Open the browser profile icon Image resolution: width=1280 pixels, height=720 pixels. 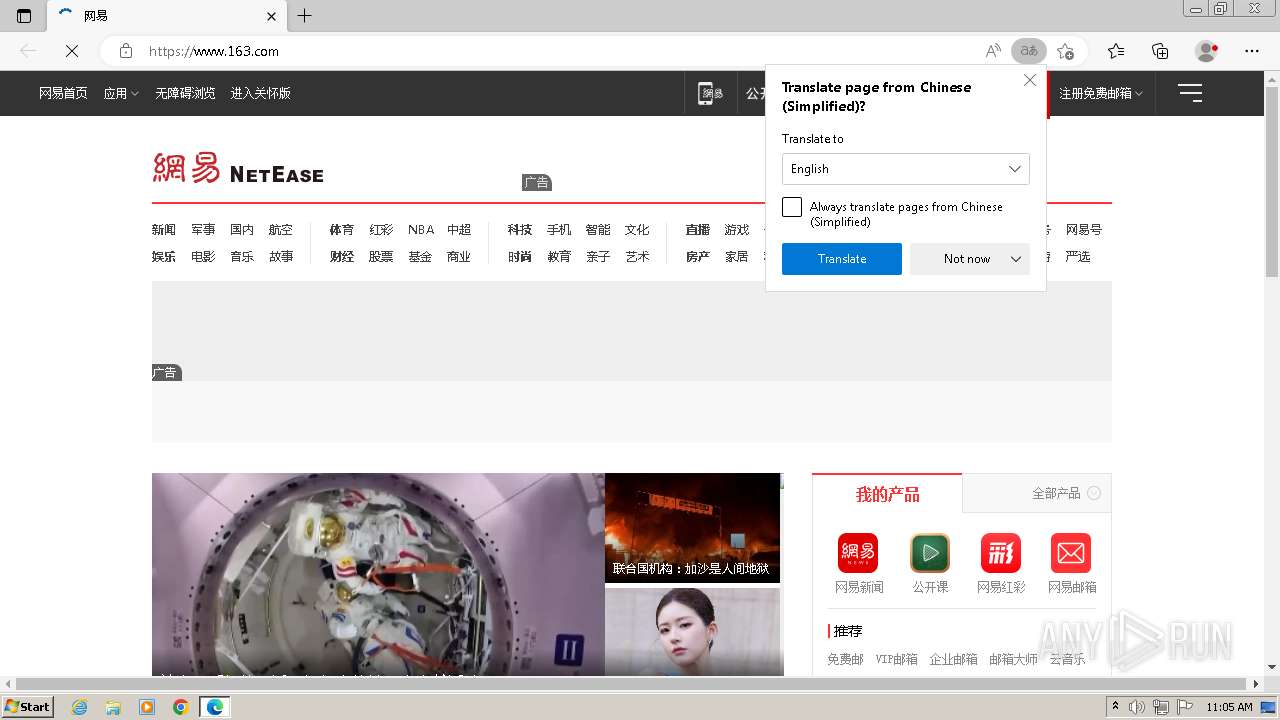coord(1207,51)
